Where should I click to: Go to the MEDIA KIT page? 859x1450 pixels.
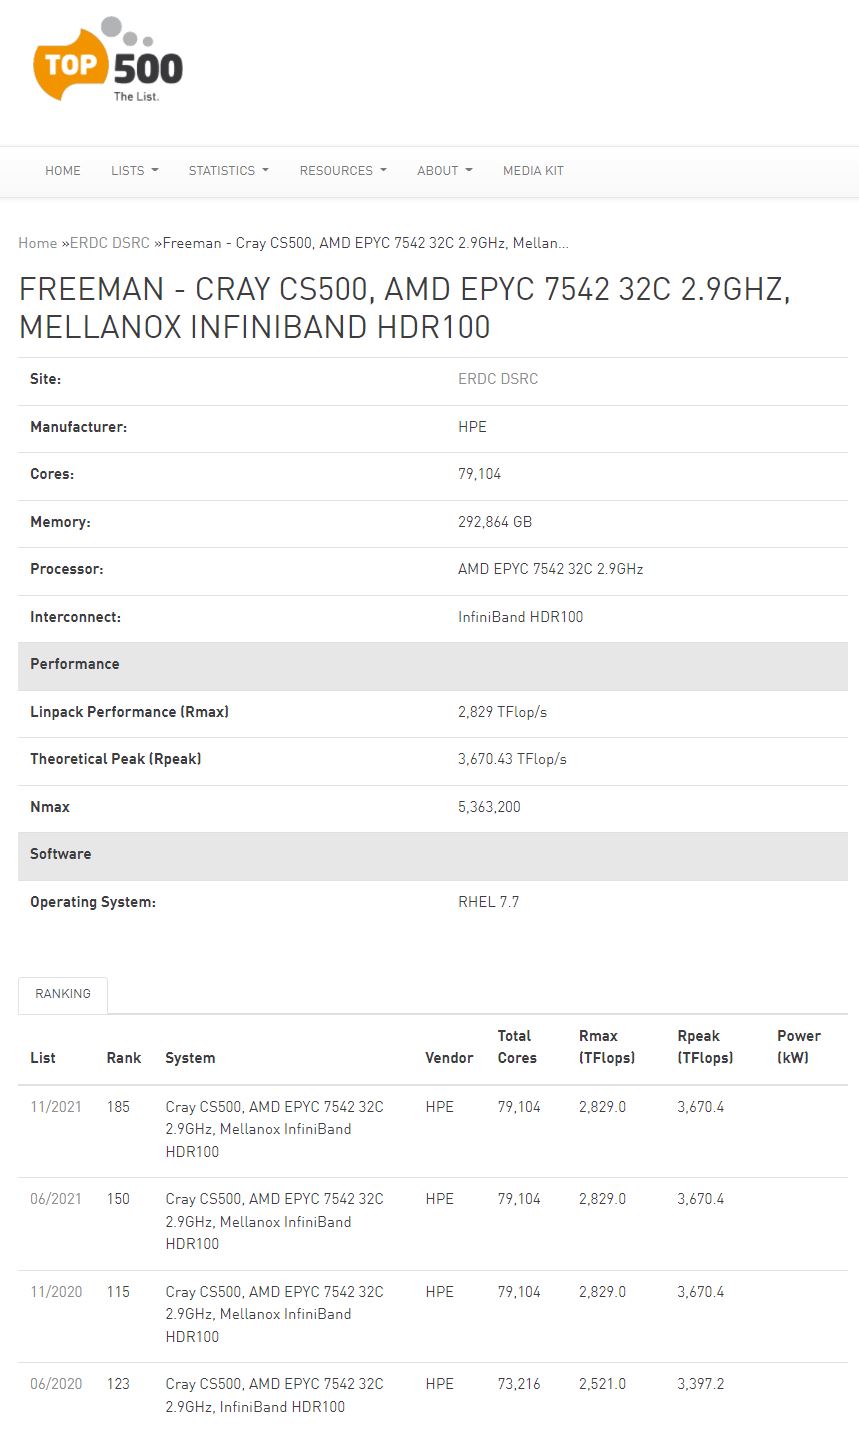(533, 171)
